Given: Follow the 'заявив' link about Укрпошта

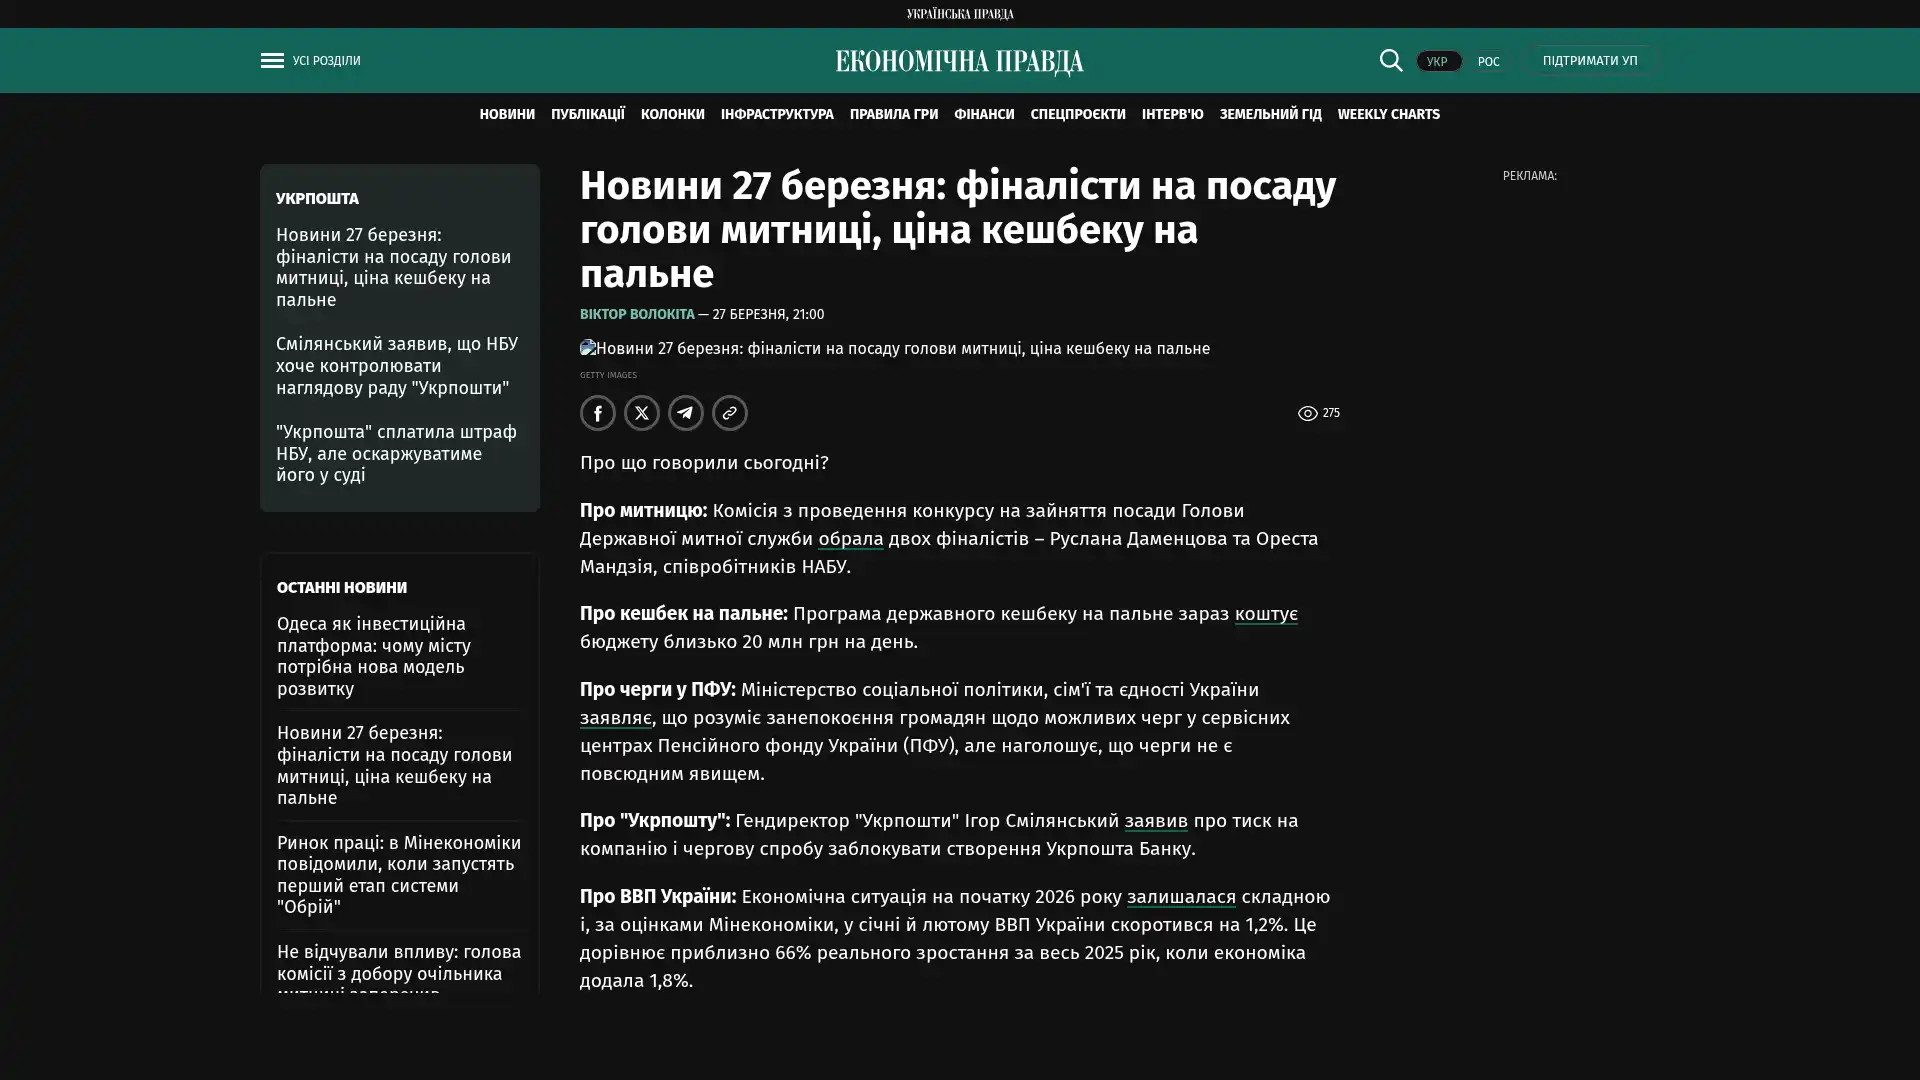Looking at the screenshot, I should click(x=1155, y=821).
